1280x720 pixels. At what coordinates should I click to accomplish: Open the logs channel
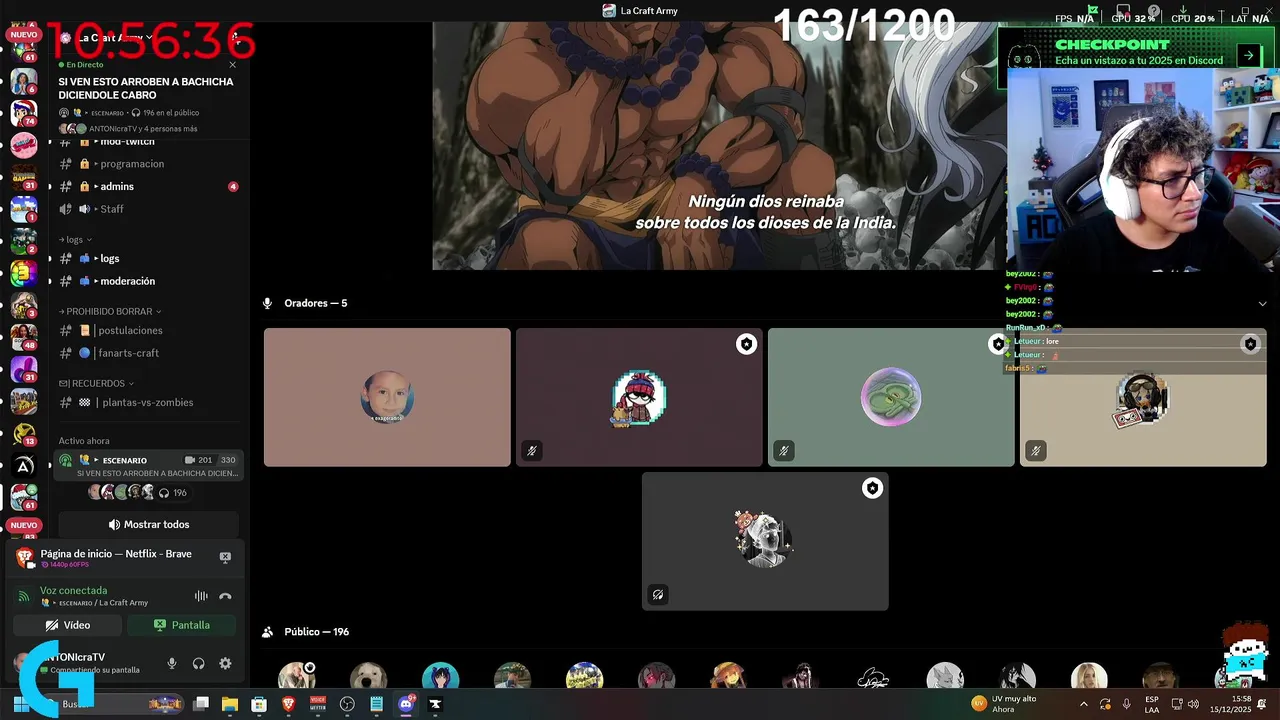pos(148,258)
